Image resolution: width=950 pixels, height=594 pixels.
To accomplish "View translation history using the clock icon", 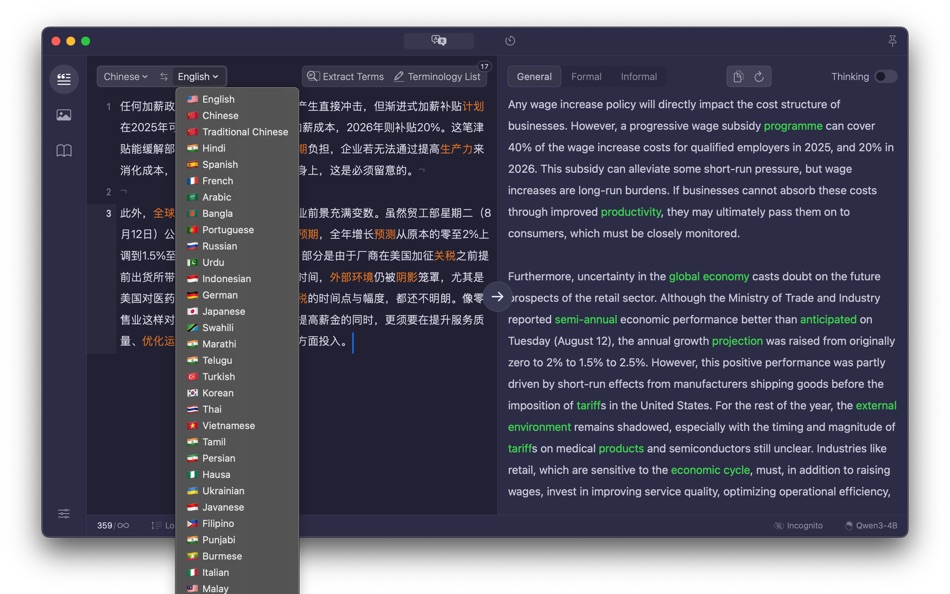I will tap(510, 41).
